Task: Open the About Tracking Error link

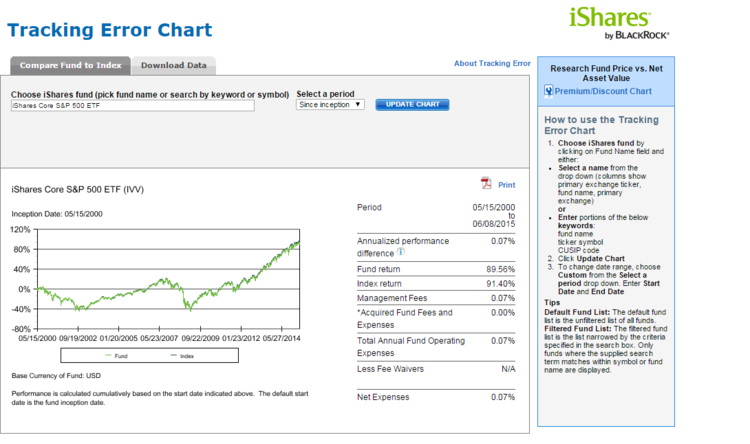Action: (492, 63)
